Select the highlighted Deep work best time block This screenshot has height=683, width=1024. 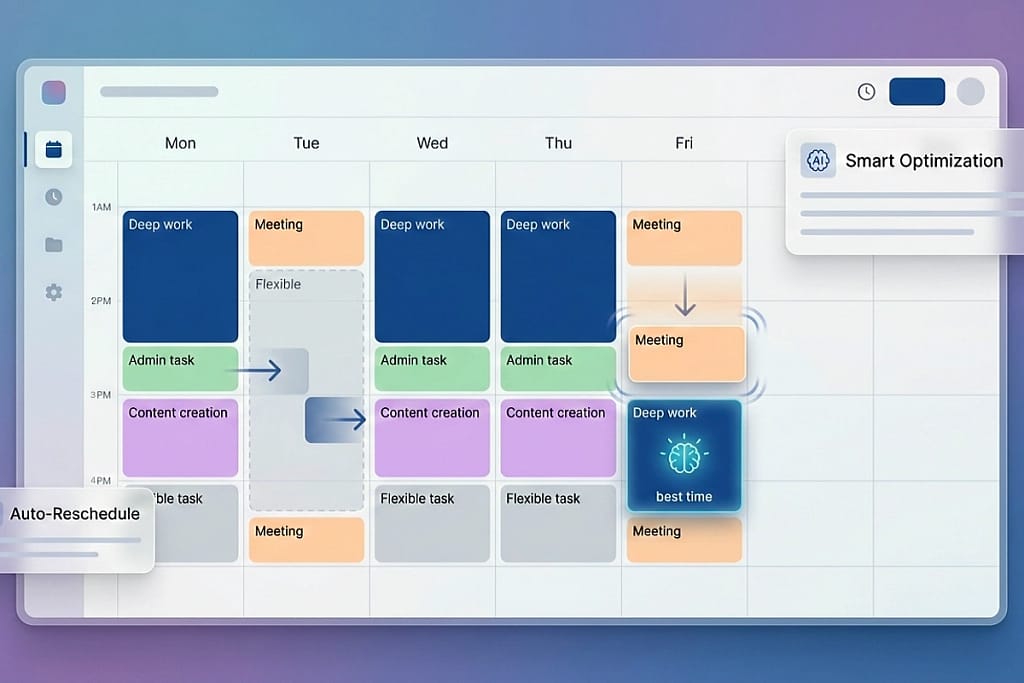(x=684, y=455)
